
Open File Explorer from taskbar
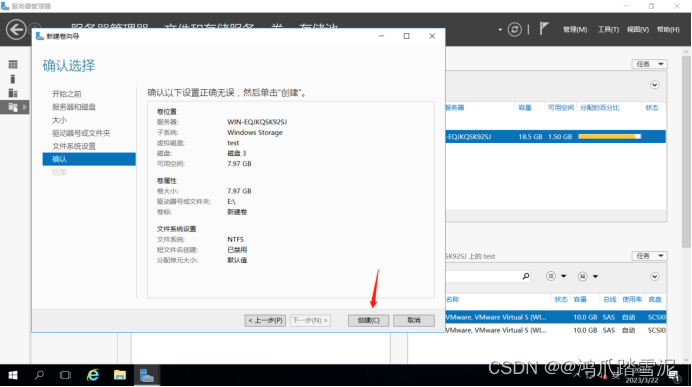120,375
